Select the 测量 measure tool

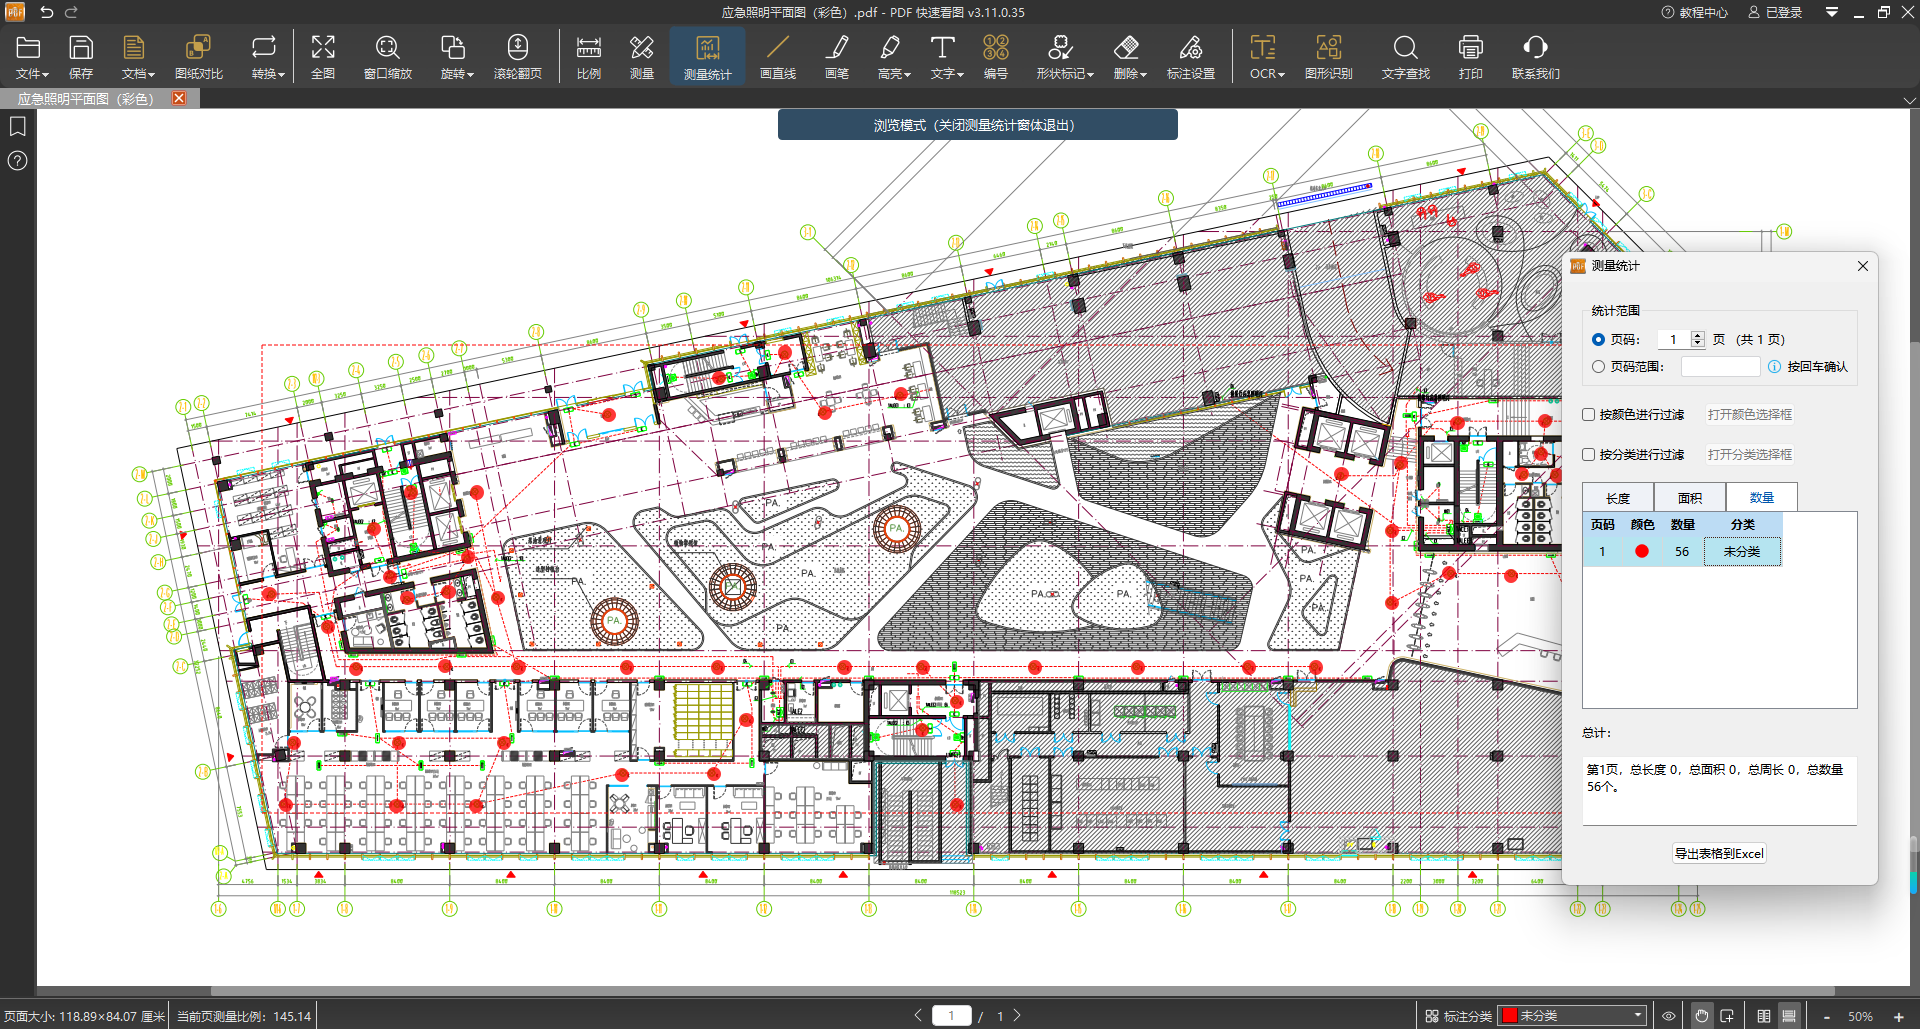tap(642, 57)
